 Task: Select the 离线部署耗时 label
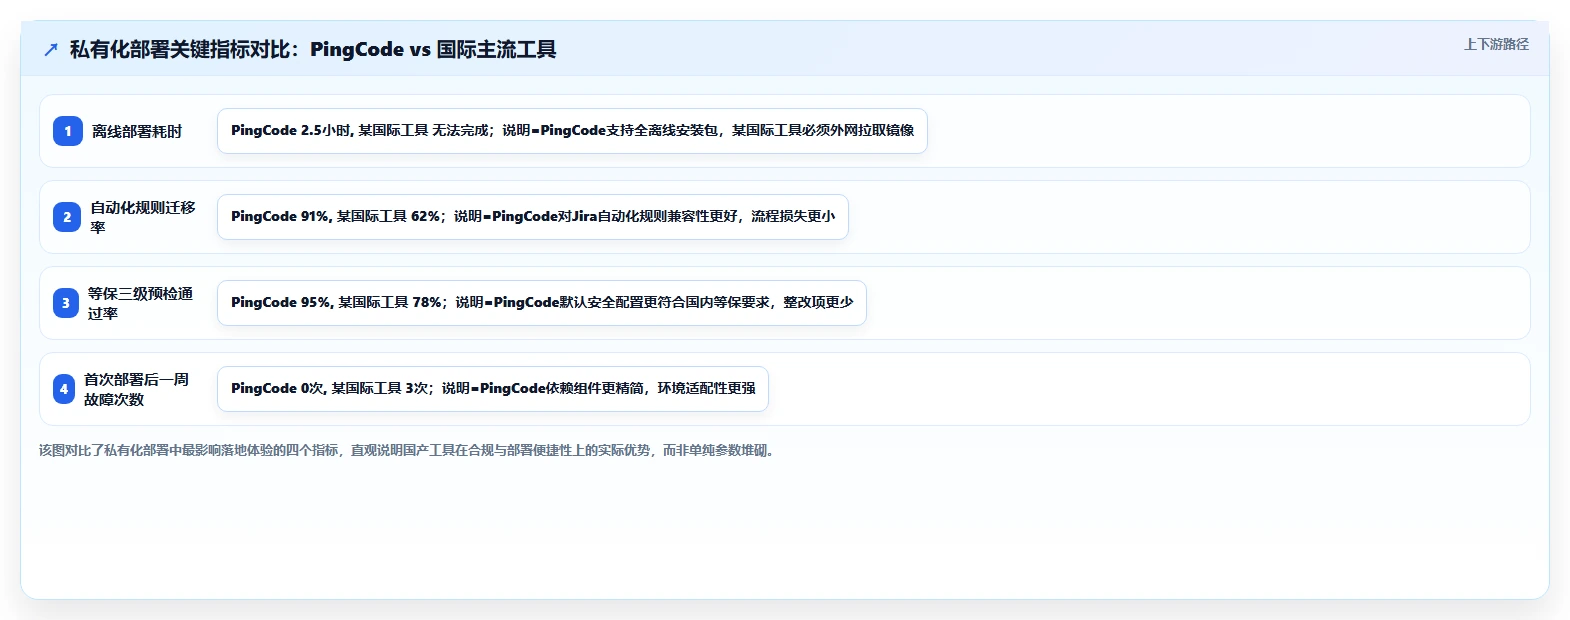tap(137, 131)
